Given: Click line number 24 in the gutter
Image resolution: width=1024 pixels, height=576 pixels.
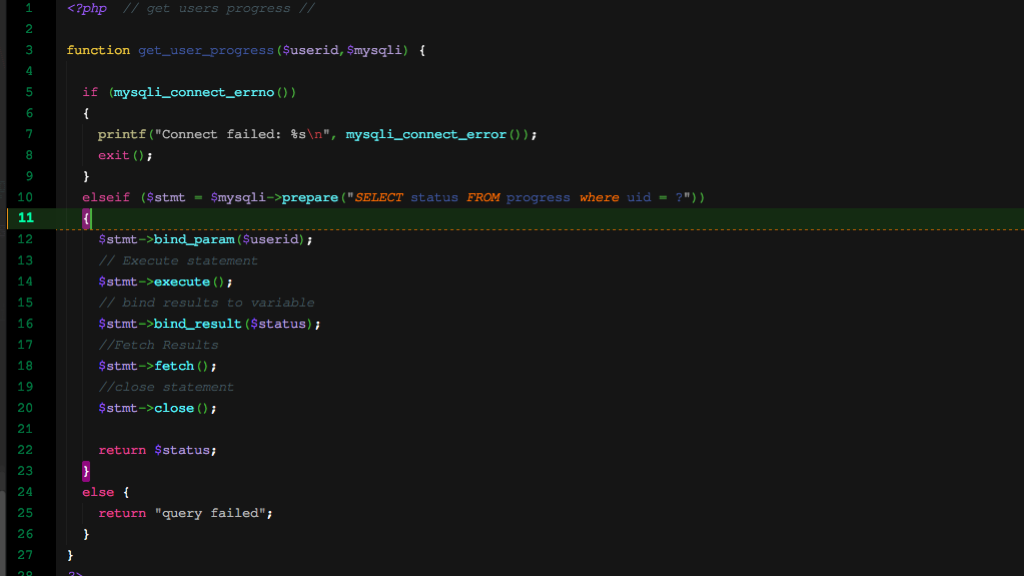Looking at the screenshot, I should point(25,492).
